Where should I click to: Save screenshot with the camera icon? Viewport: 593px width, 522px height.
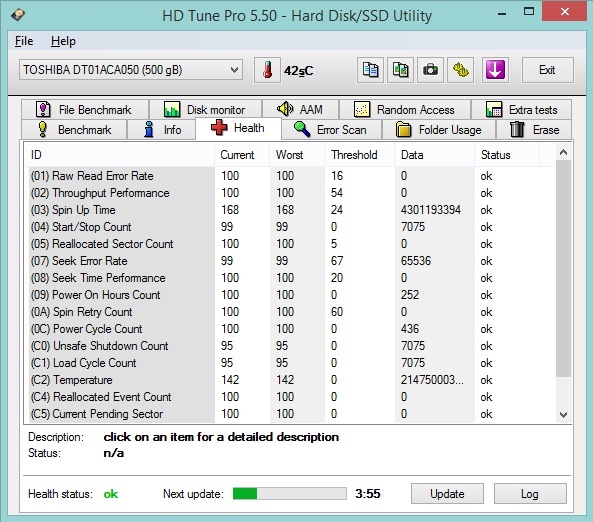pos(430,70)
